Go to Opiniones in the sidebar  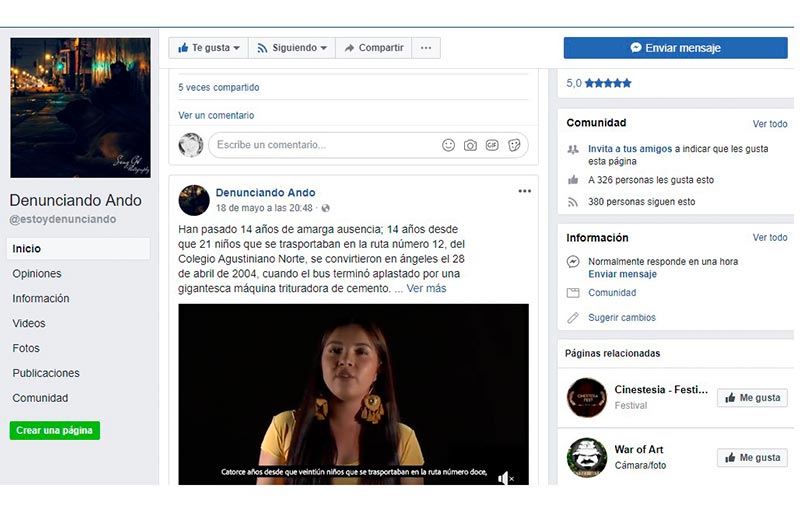point(37,274)
